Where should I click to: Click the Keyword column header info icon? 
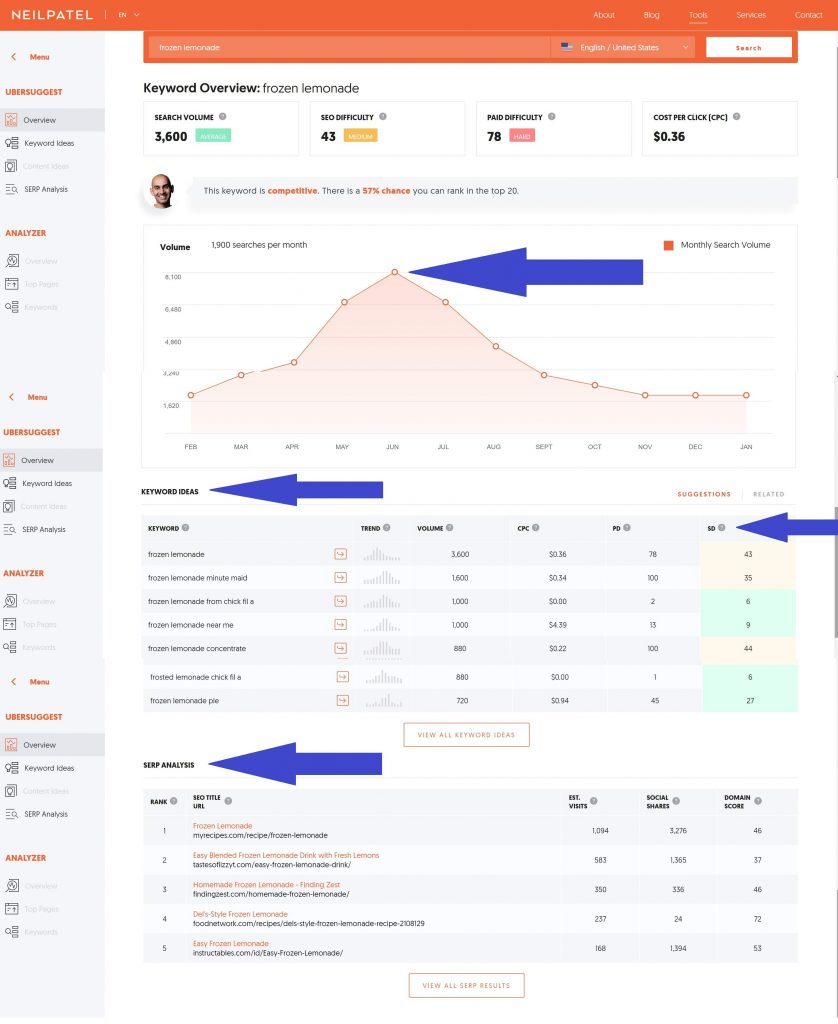point(185,528)
